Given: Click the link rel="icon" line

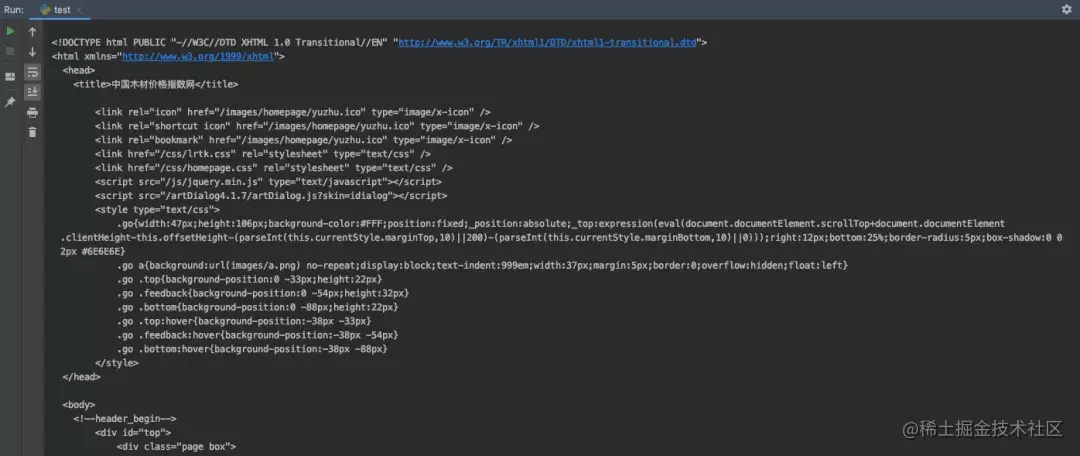Looking at the screenshot, I should coord(293,112).
